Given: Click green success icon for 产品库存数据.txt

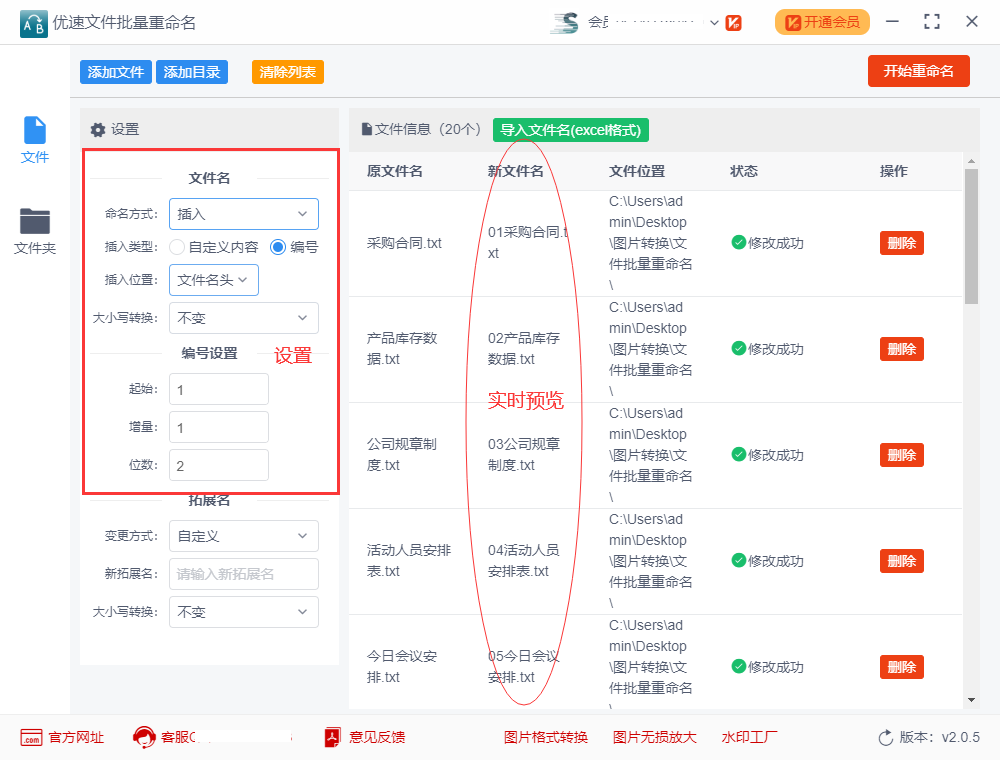Looking at the screenshot, I should click(739, 348).
